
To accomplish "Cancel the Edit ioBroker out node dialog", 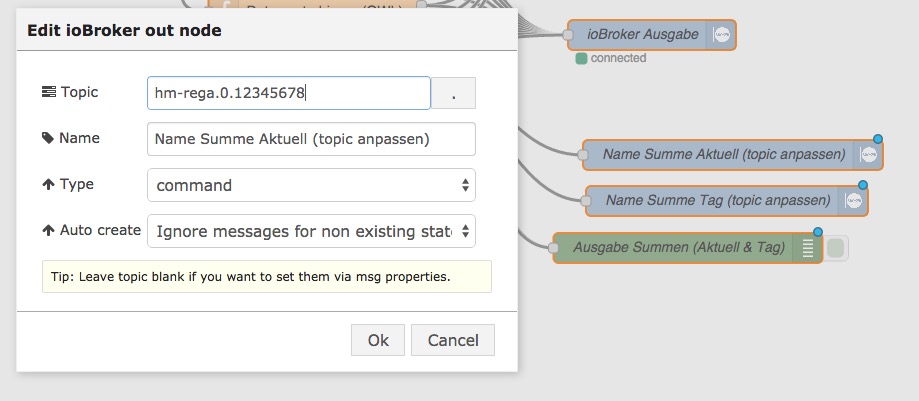I will point(453,340).
